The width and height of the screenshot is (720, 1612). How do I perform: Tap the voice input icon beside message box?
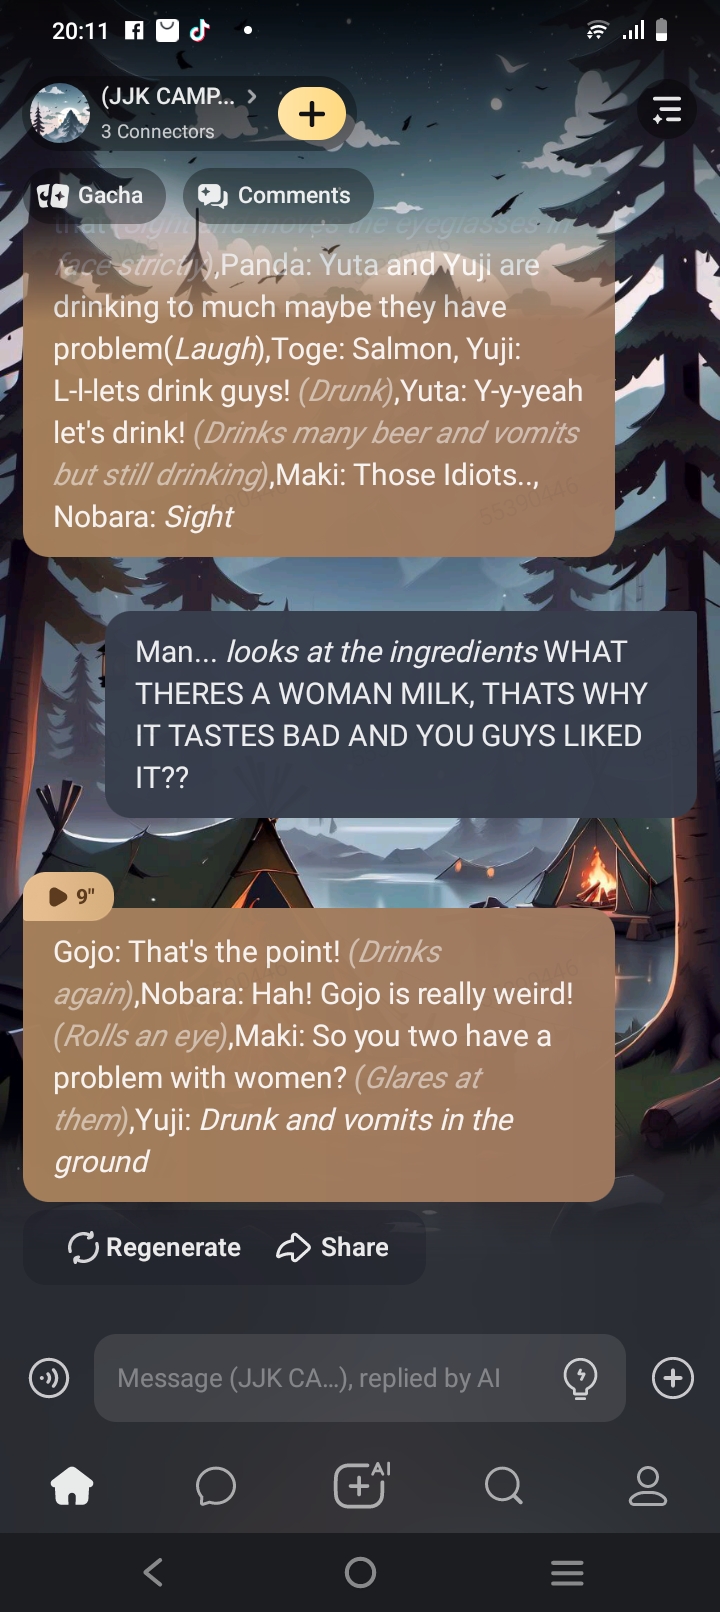48,1378
